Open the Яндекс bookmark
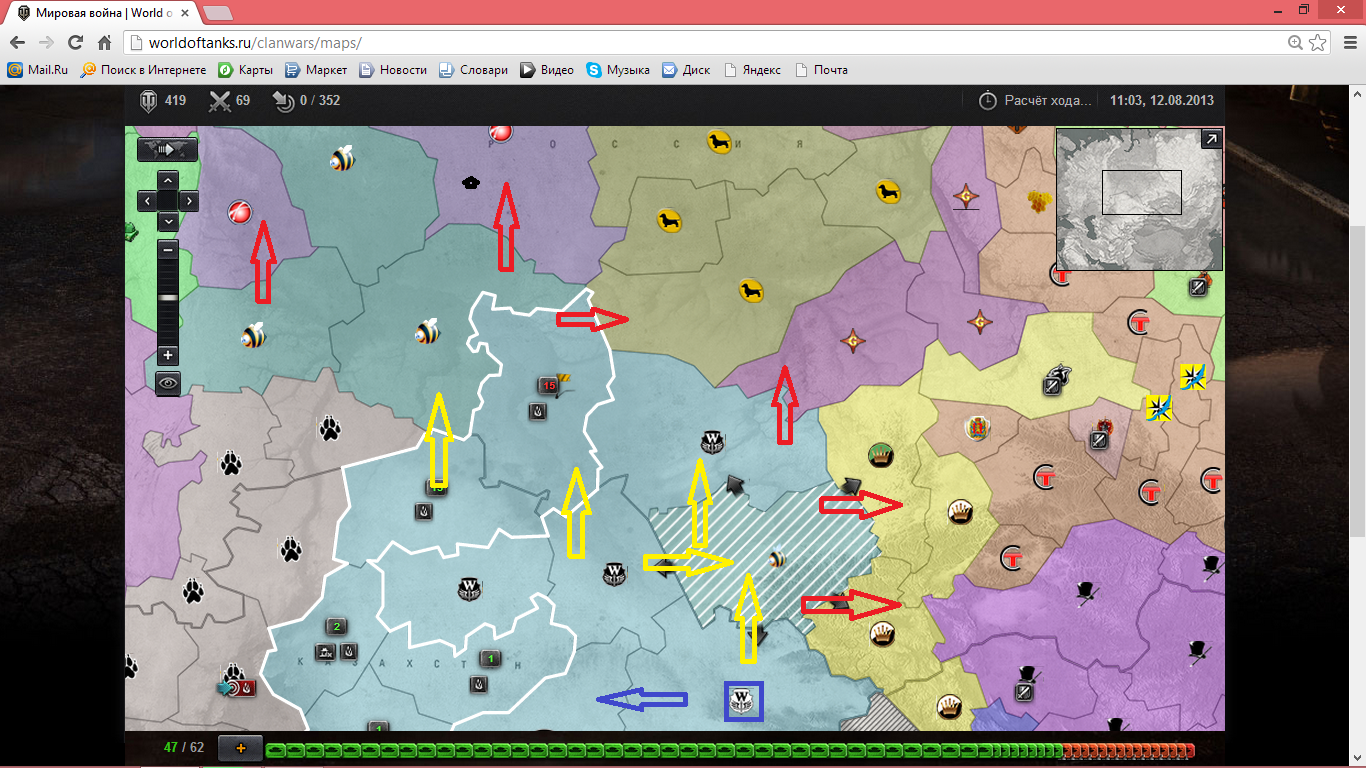Viewport: 1366px width, 768px height. [753, 70]
